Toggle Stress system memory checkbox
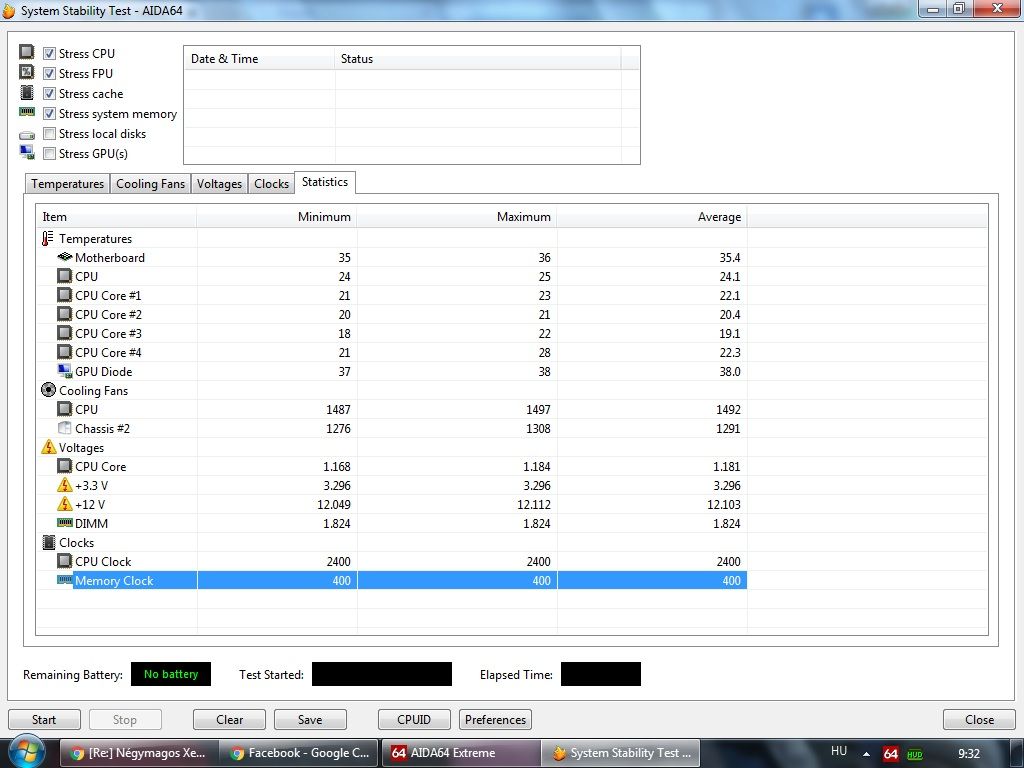The height and width of the screenshot is (768, 1024). (x=49, y=114)
